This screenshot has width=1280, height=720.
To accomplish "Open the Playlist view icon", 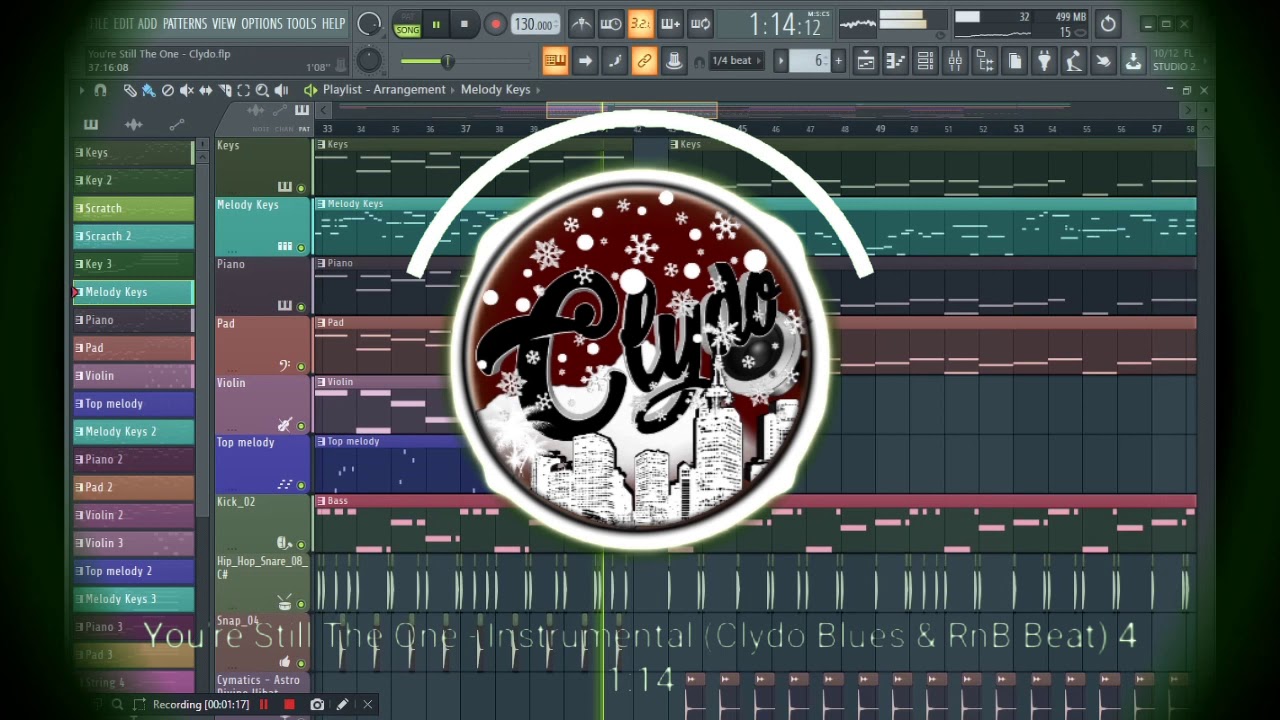I will (866, 61).
